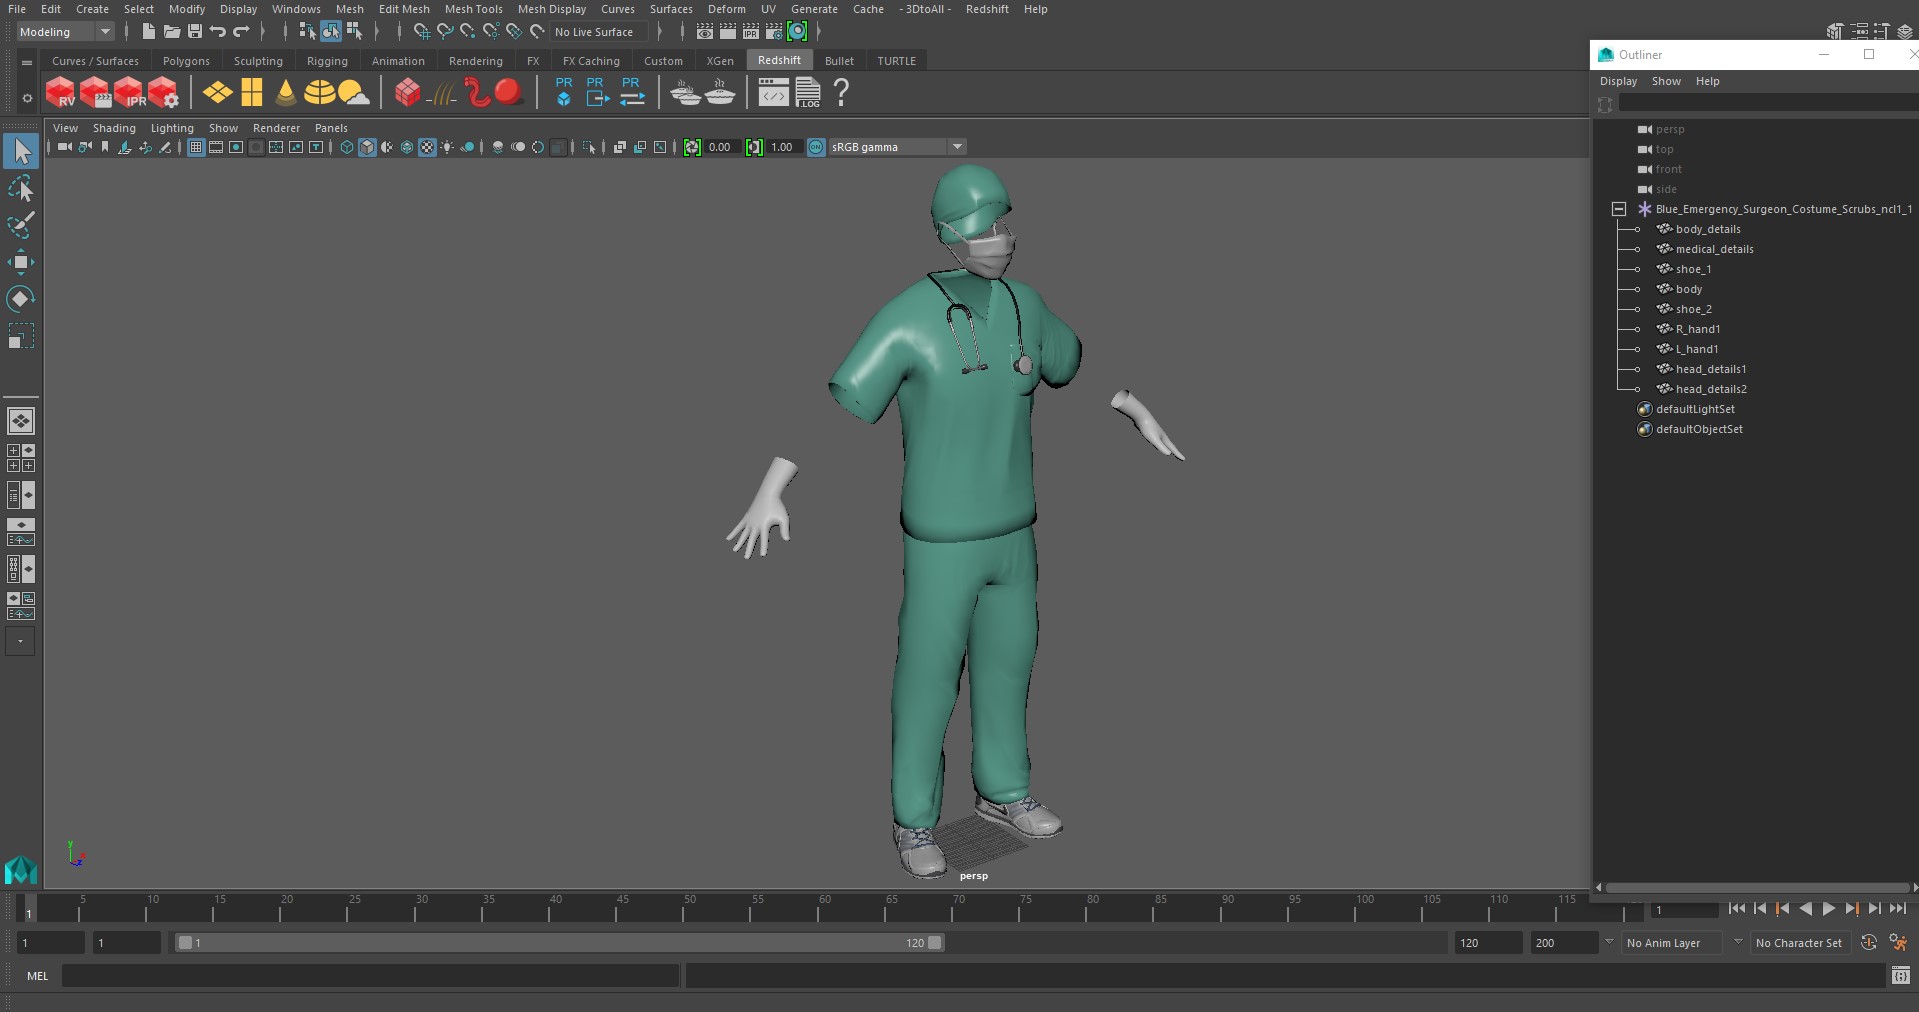Switch to XGen shelf tab
Image resolution: width=1919 pixels, height=1012 pixels.
pyautogui.click(x=720, y=61)
